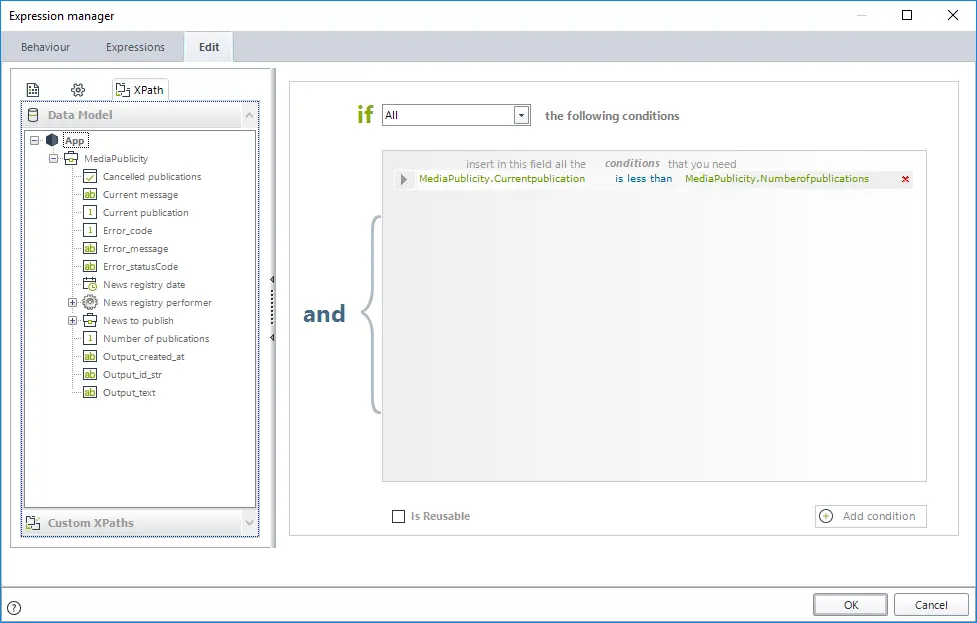This screenshot has width=977, height=623.
Task: Expand the News registry performer node
Action: [72, 303]
